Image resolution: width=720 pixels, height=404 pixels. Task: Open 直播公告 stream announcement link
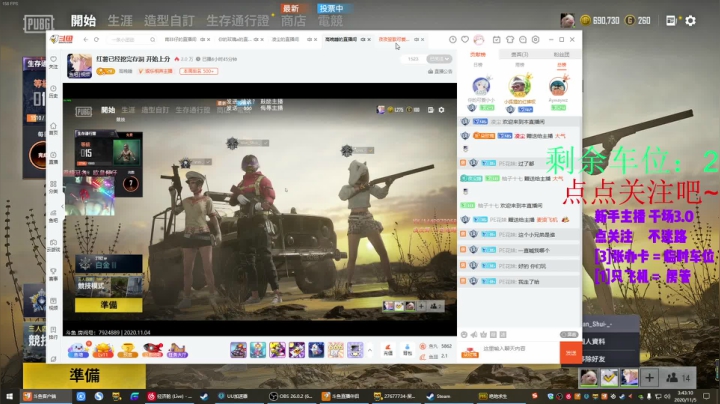coord(440,72)
